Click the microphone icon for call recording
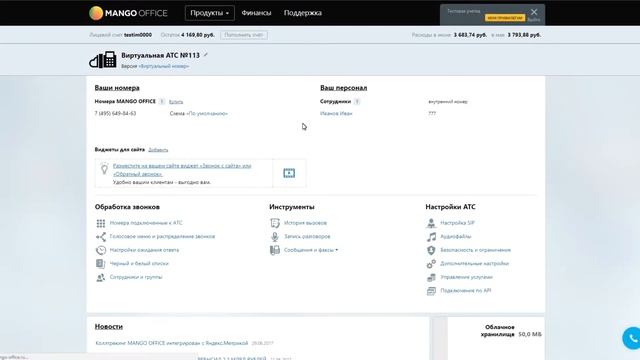Viewport: 640px width, 360px height. 275,237
